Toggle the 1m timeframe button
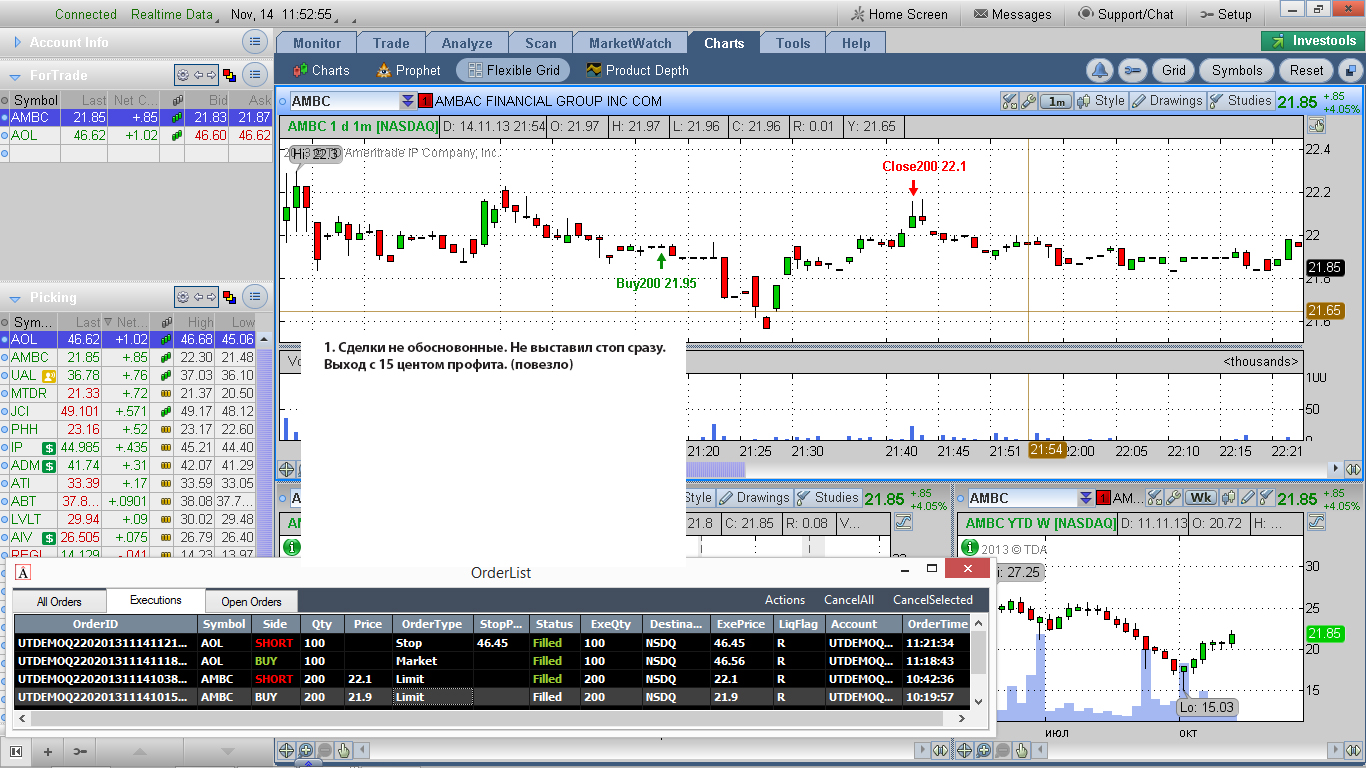This screenshot has width=1366, height=768. pos(1056,101)
